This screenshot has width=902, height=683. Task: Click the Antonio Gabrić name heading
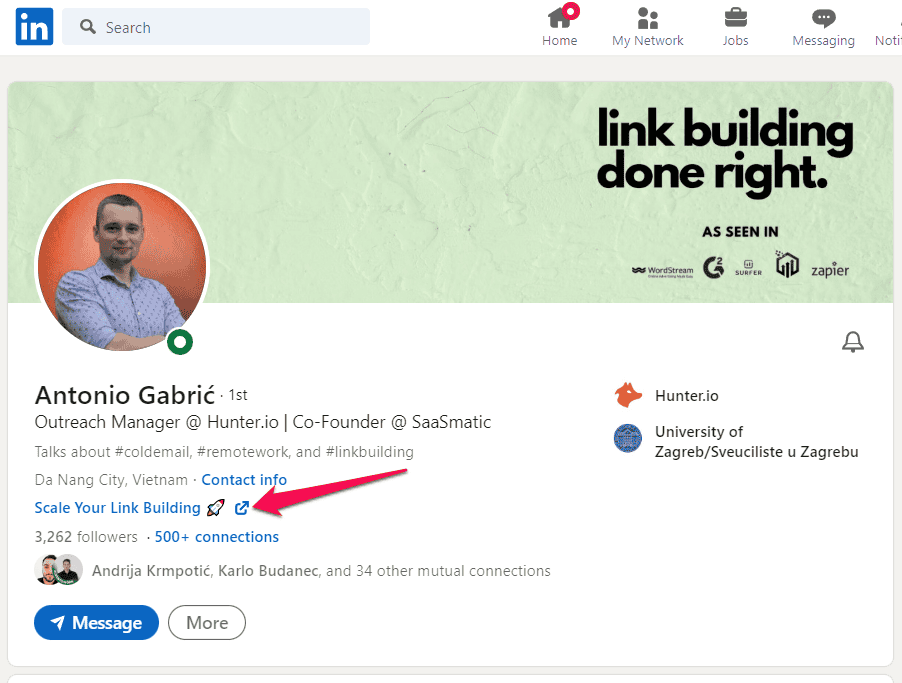[125, 395]
